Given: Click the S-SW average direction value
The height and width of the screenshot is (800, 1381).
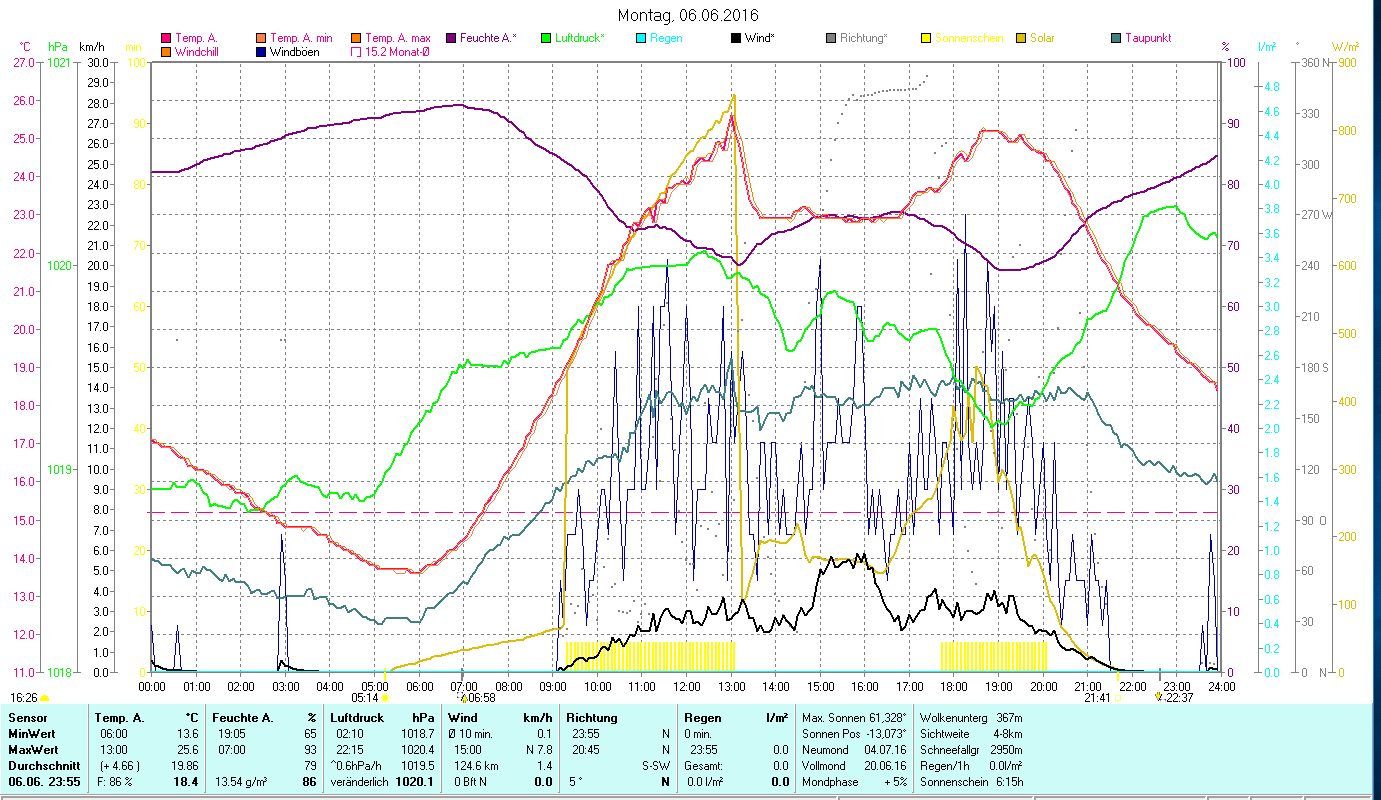Looking at the screenshot, I should point(656,765).
